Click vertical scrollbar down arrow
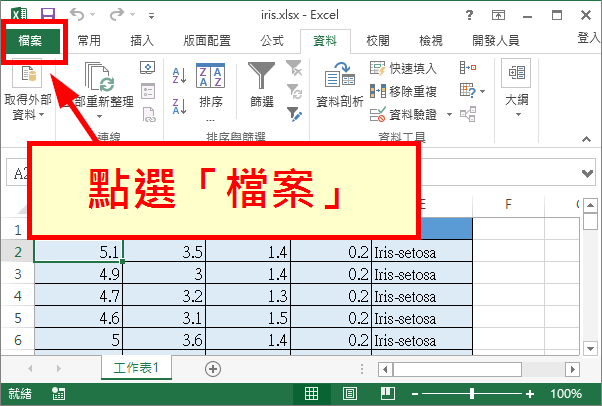This screenshot has width=602, height=406. (x=590, y=348)
